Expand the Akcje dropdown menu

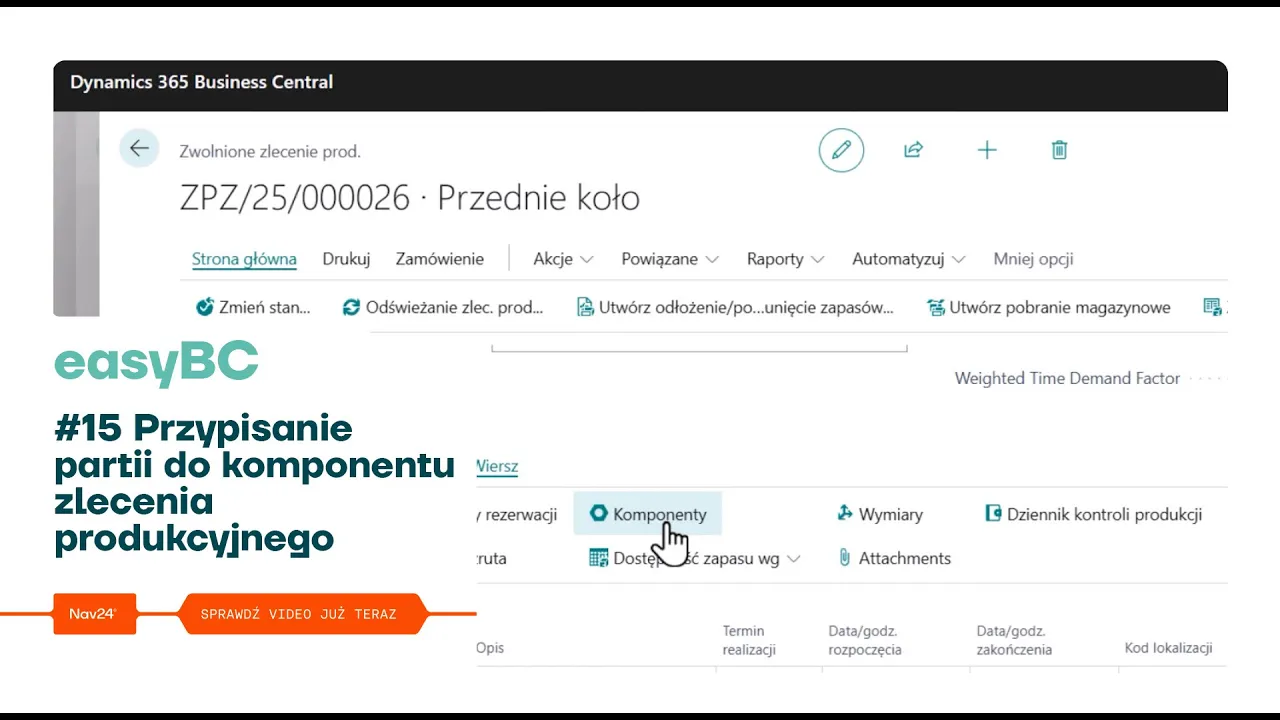pyautogui.click(x=563, y=259)
